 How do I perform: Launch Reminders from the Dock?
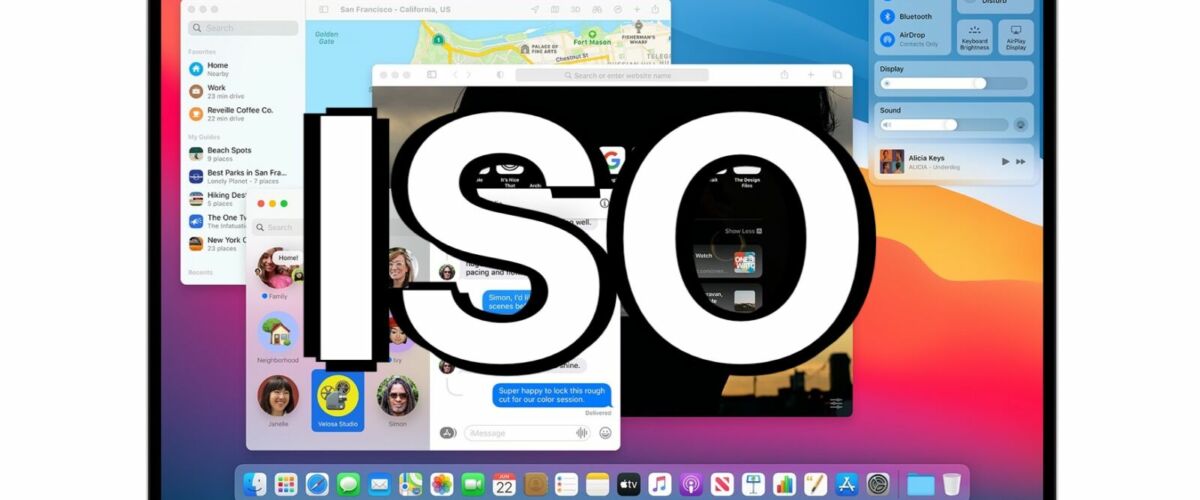[567, 485]
